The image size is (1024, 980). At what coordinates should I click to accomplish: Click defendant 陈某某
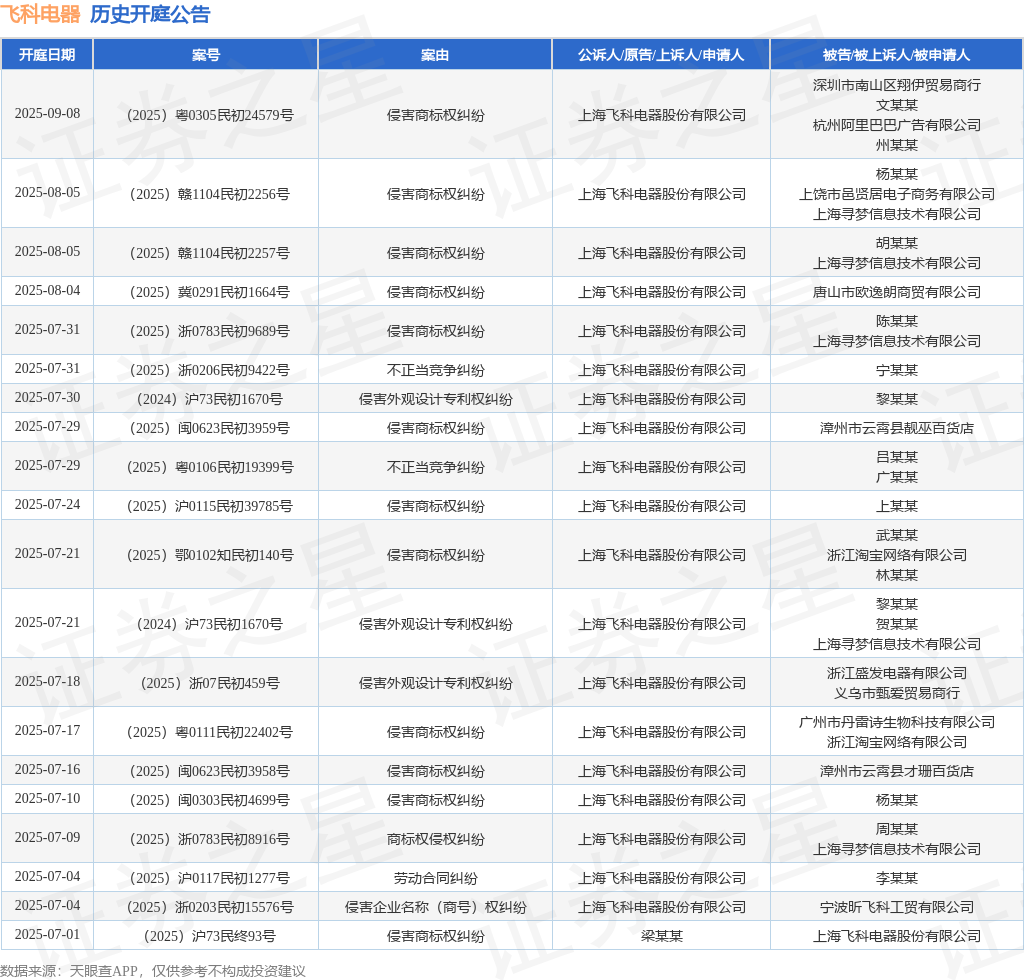click(897, 321)
